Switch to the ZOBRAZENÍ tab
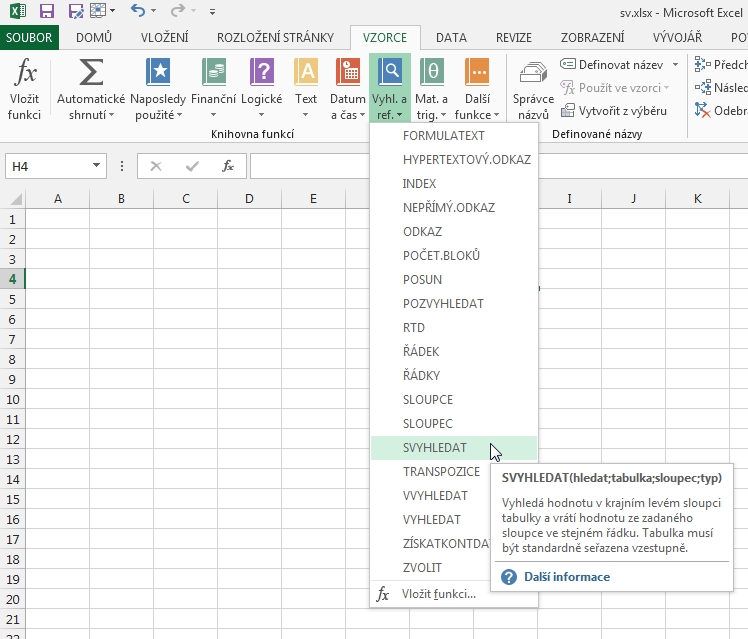748x639 pixels. tap(592, 37)
